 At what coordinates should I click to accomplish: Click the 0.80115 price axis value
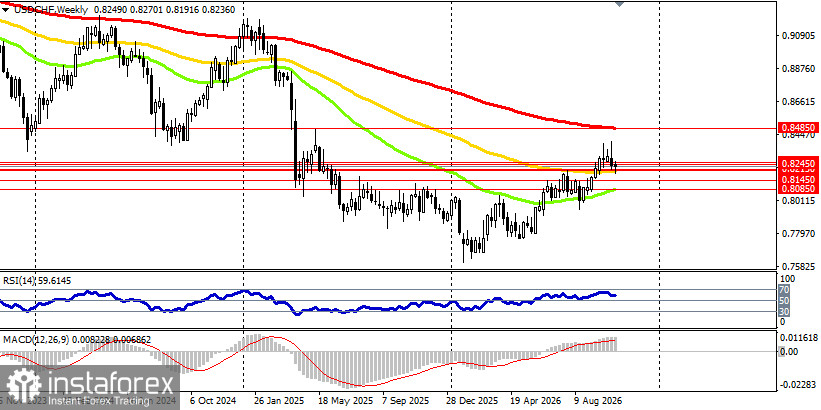coord(798,201)
